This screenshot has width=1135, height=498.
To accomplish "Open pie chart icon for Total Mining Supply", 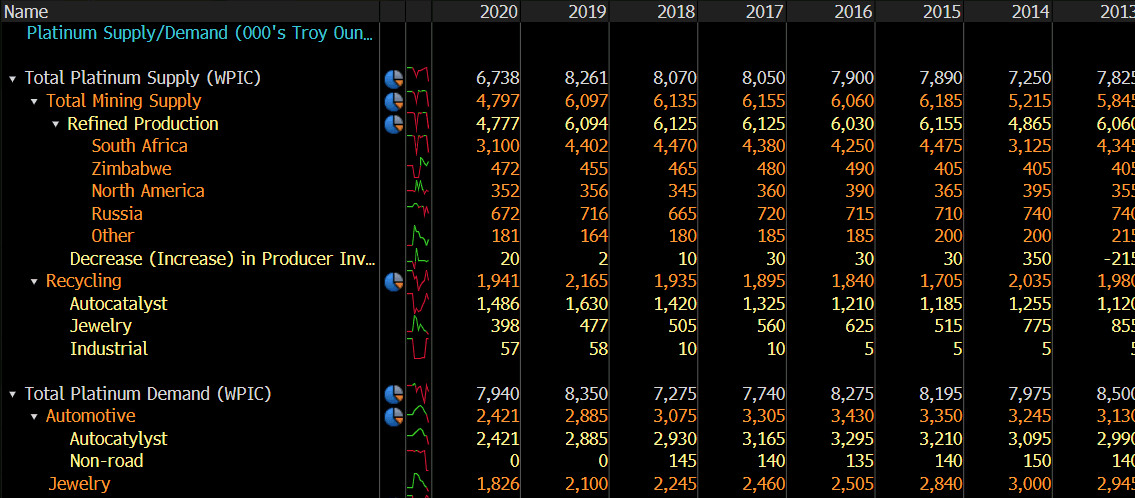I will (393, 101).
